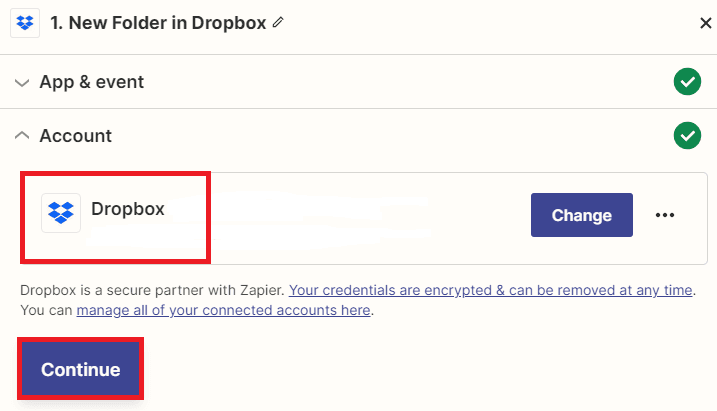The width and height of the screenshot is (717, 411).
Task: Open the three-dot more options menu
Action: (666, 215)
